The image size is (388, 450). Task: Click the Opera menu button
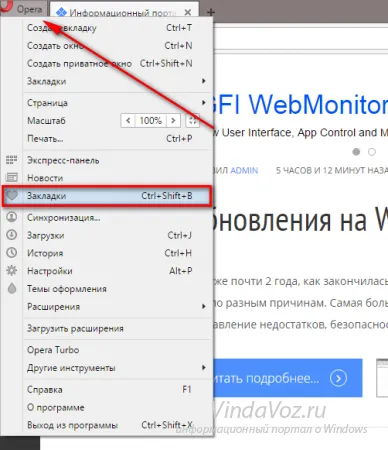tap(23, 8)
